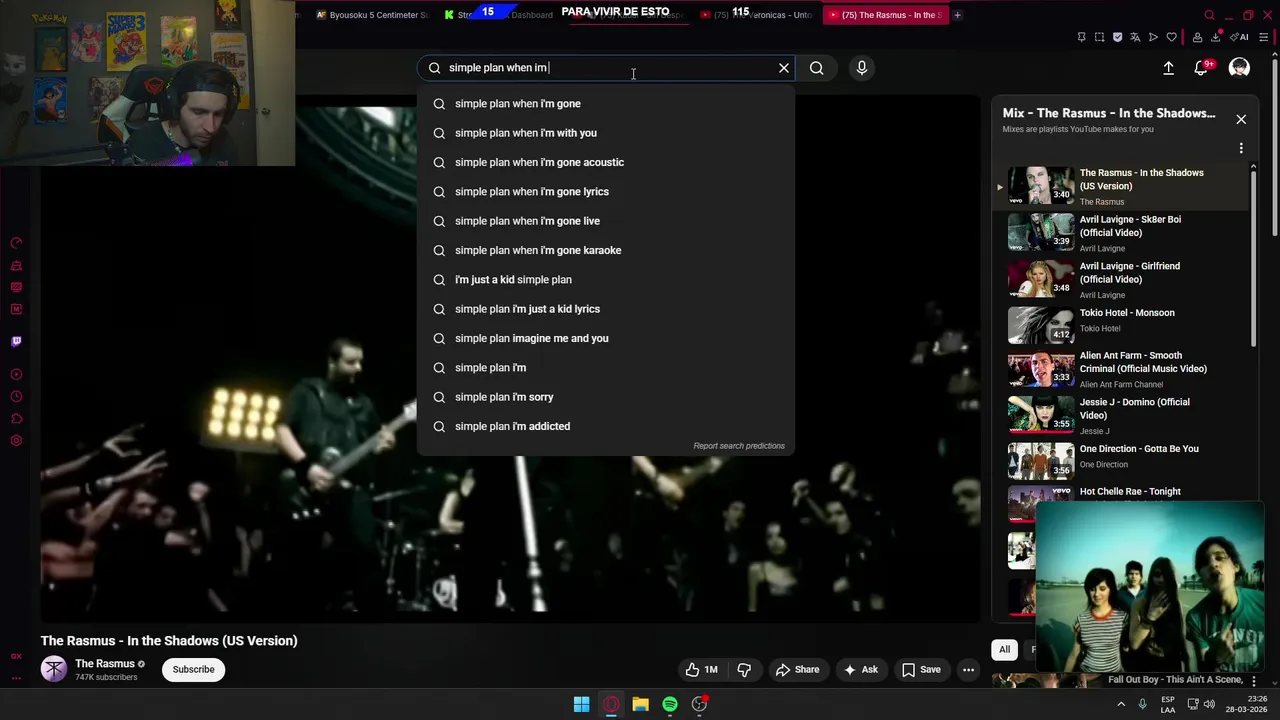Select suggestion 'simple plan when i'm with you'
This screenshot has height=720, width=1280.
pyautogui.click(x=606, y=133)
